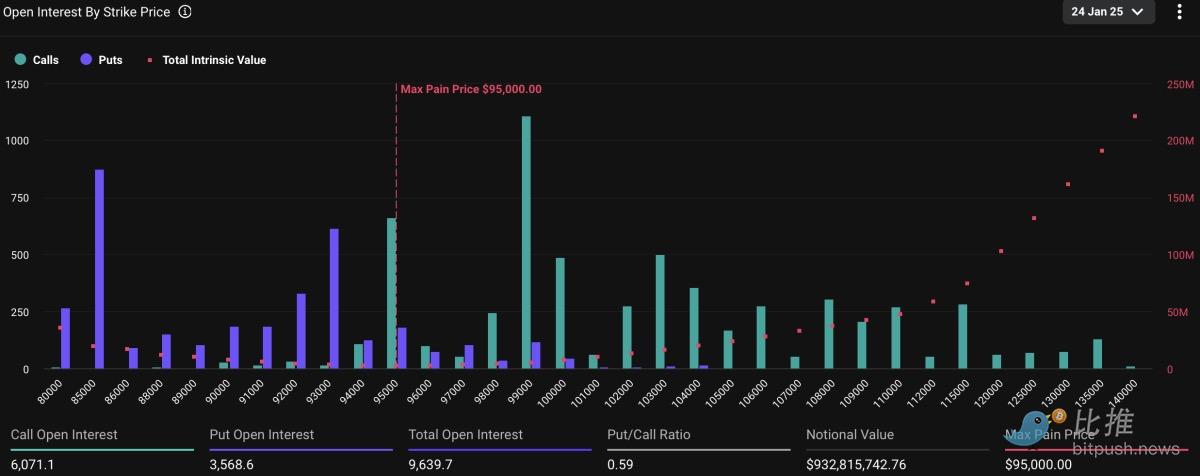Toggle the Puts legend series
This screenshot has height=476, width=1200.
point(101,60)
